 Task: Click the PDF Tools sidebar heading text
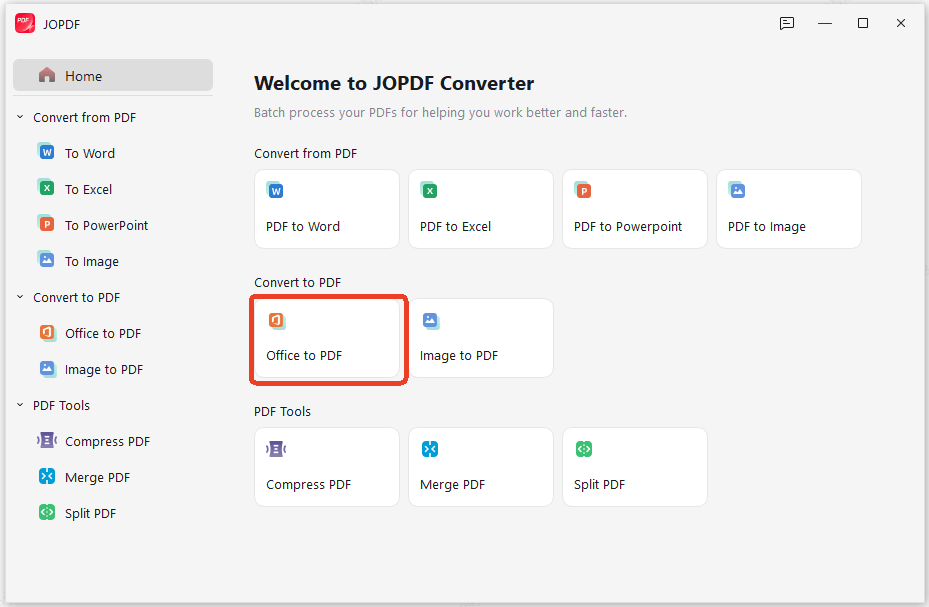tap(62, 406)
